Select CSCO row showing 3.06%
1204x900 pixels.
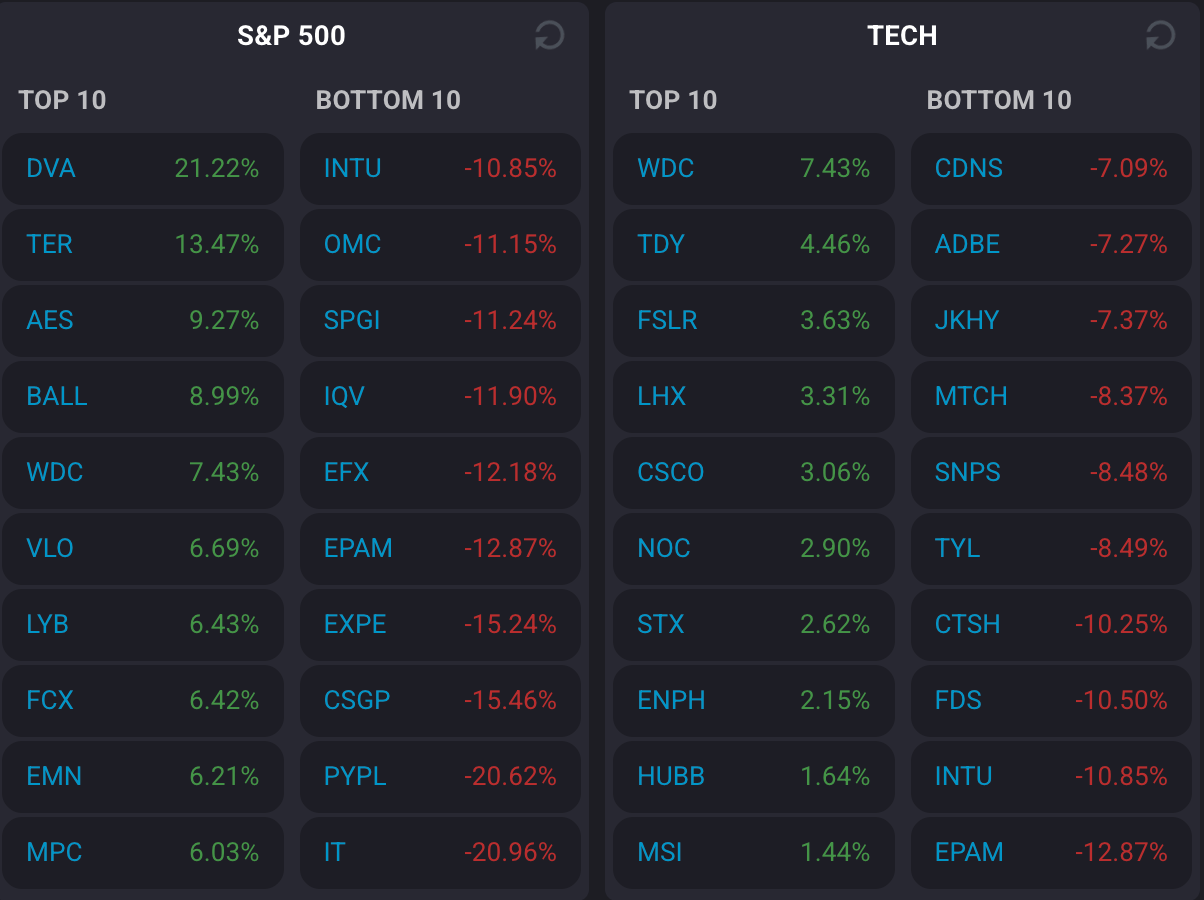coord(754,472)
